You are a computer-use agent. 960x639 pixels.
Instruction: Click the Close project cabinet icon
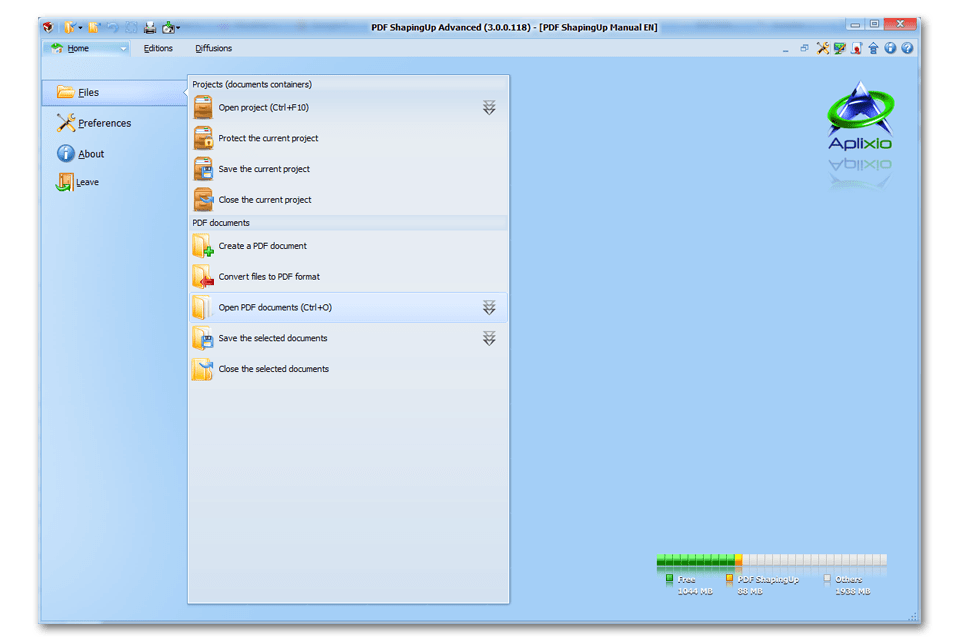click(203, 199)
